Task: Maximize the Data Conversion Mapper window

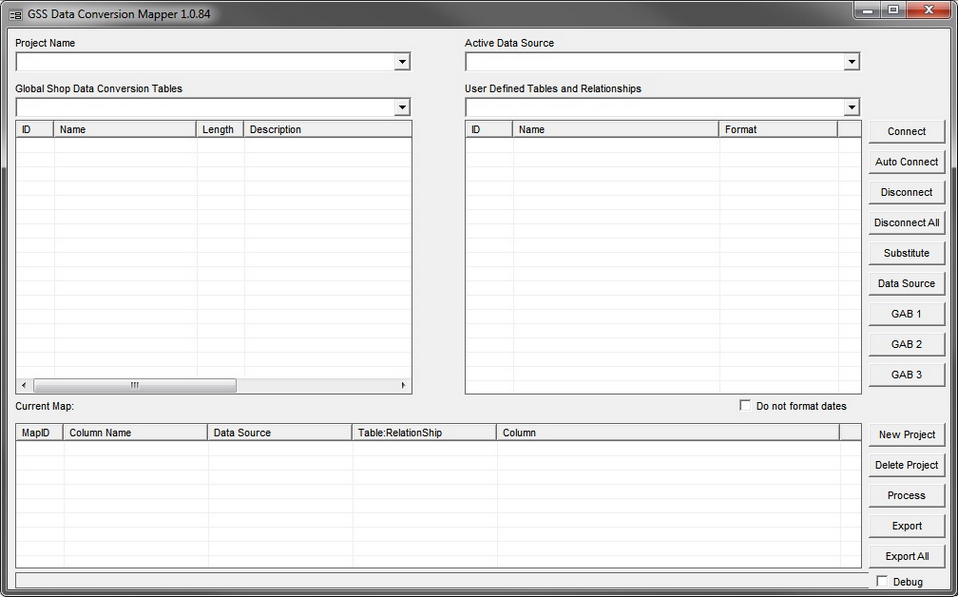Action: (893, 10)
